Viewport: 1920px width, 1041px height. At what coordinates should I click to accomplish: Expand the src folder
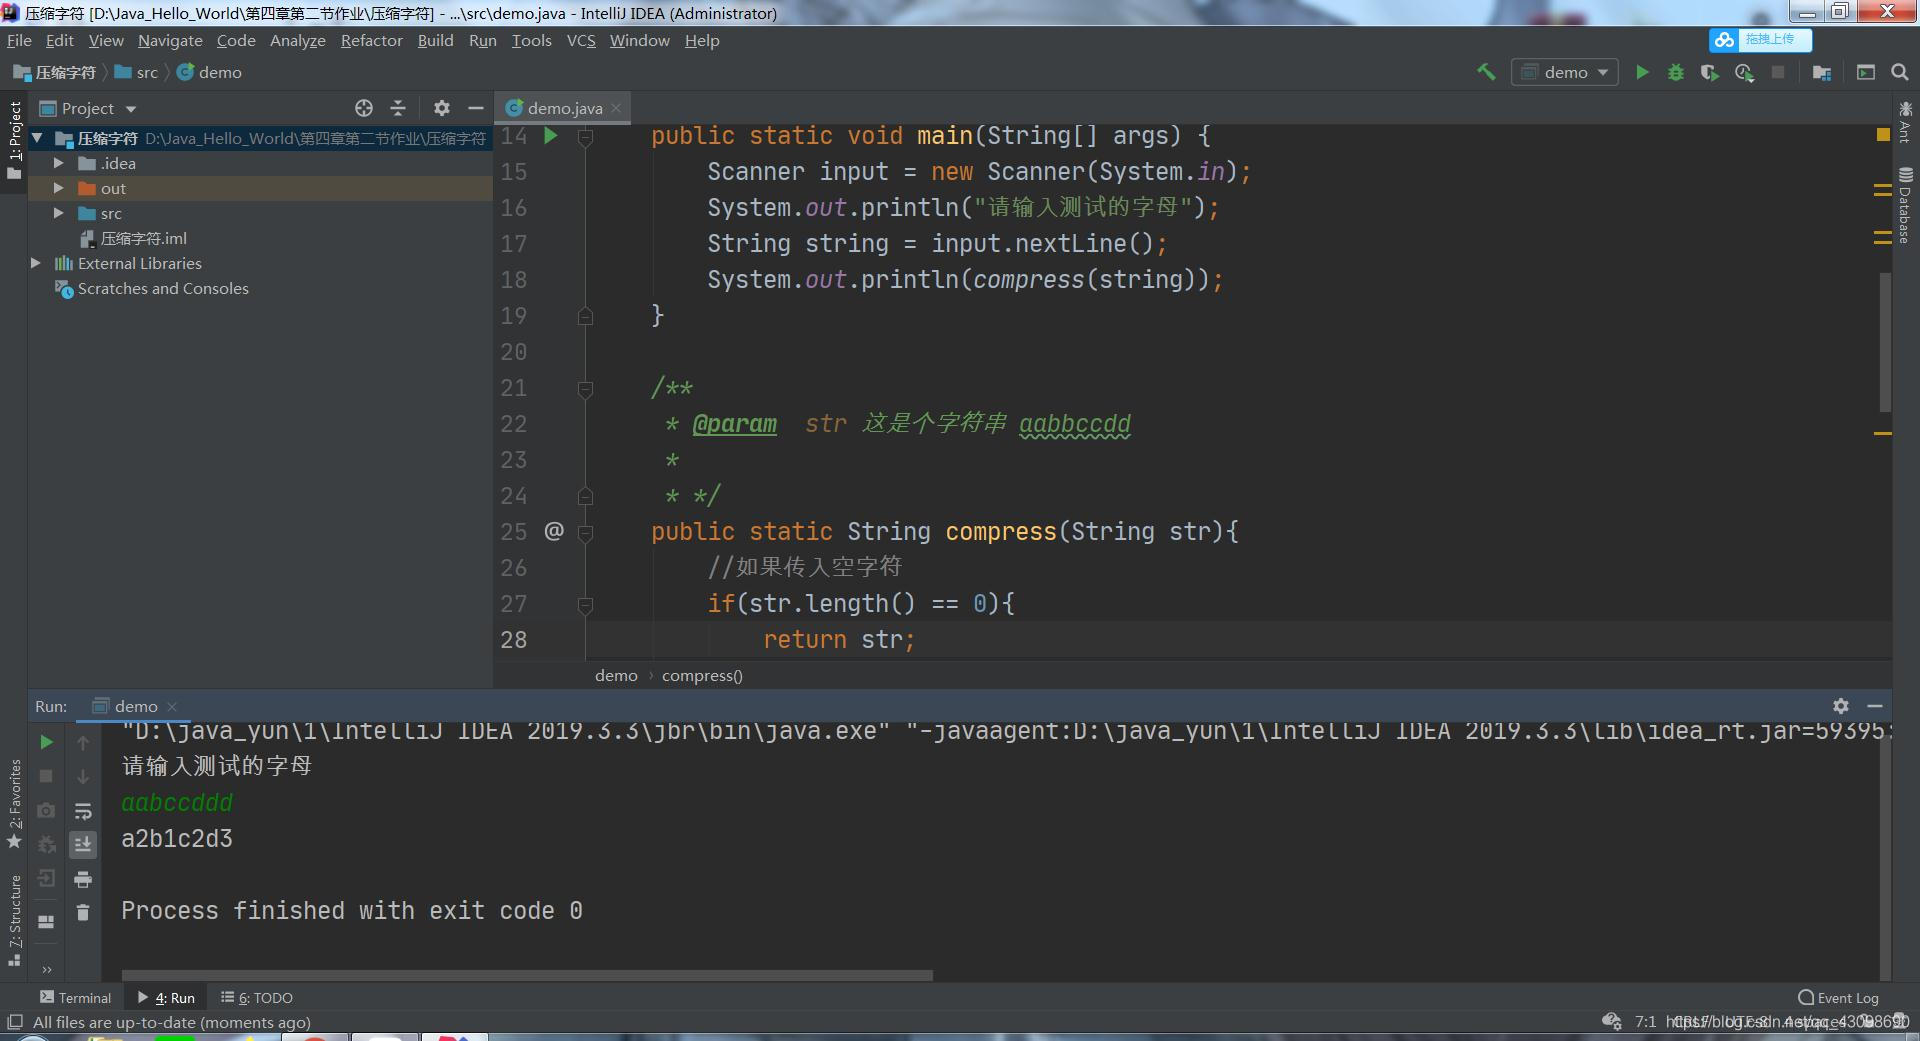pos(59,213)
